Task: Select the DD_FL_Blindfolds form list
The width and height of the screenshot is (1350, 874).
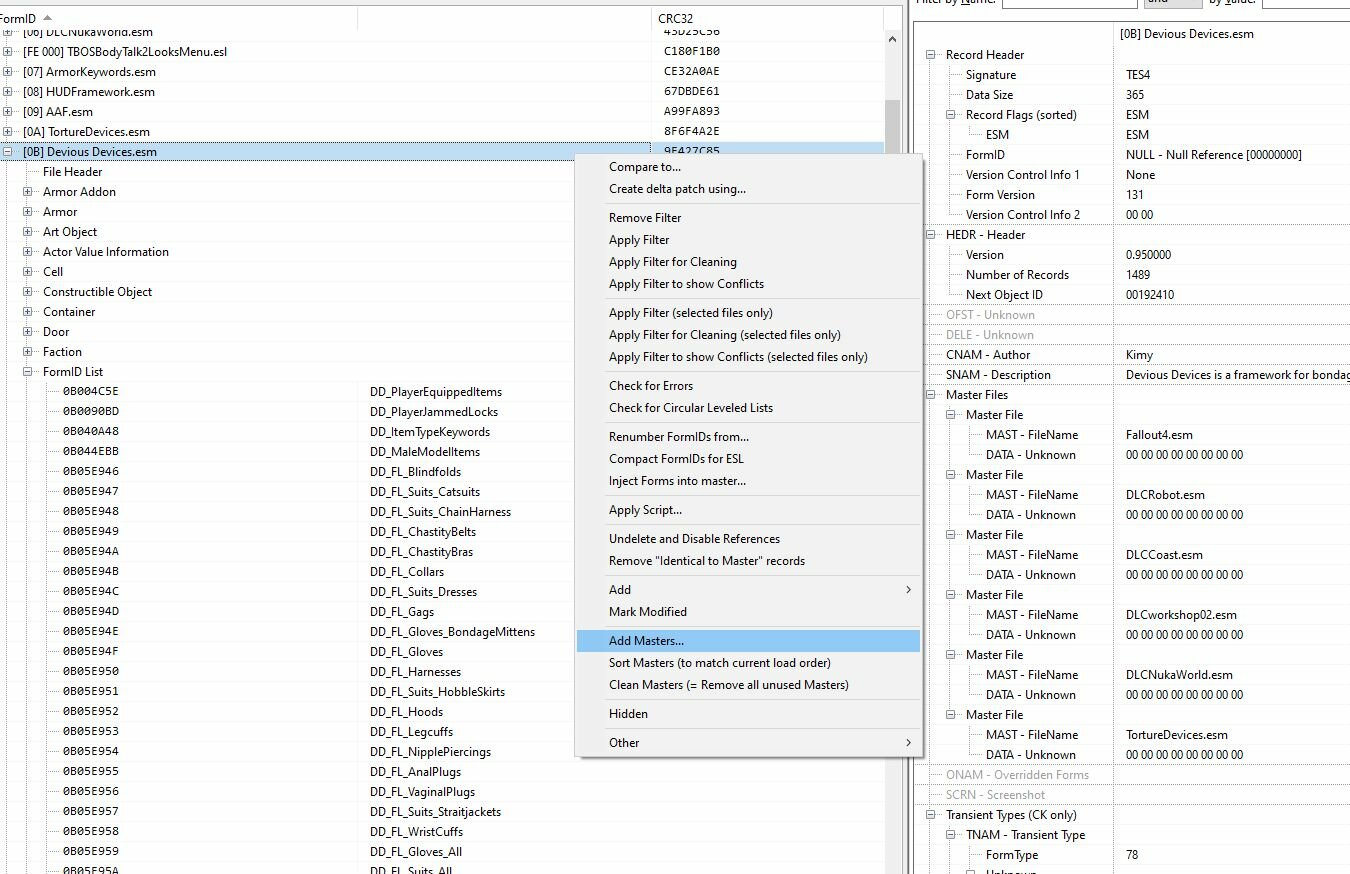Action: click(x=416, y=472)
